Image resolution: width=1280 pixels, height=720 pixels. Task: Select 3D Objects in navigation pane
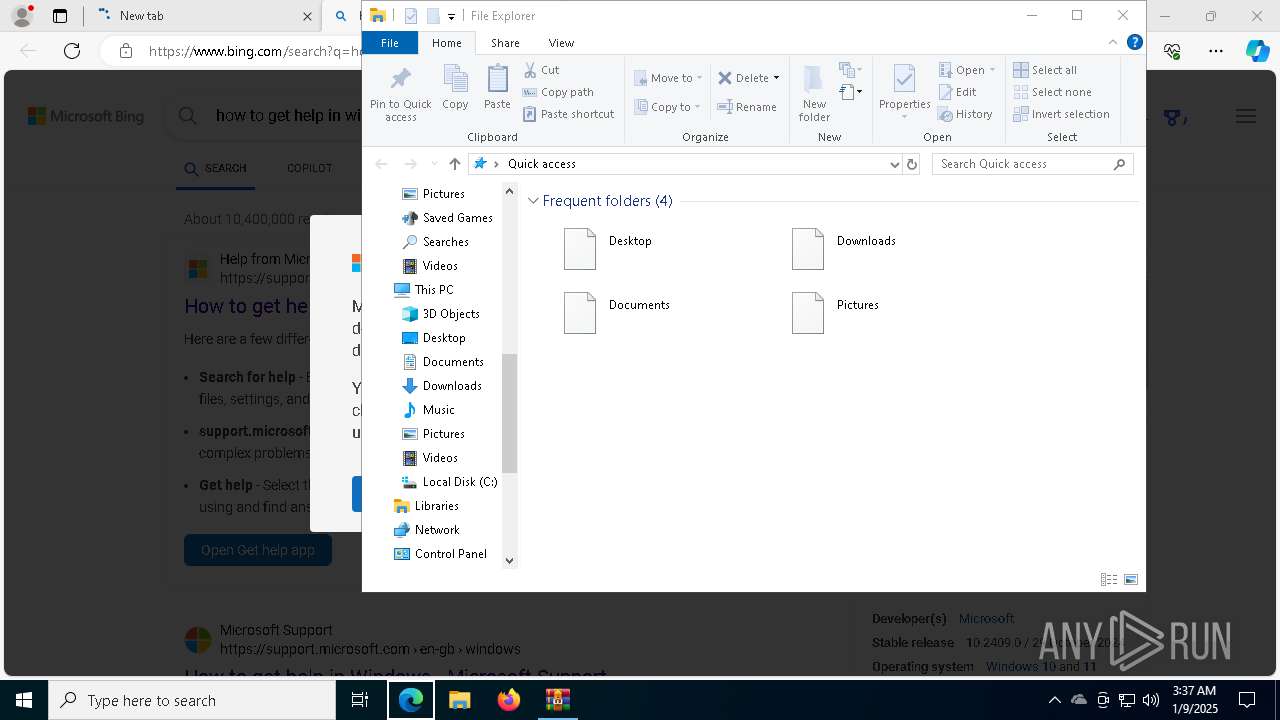tap(441, 314)
